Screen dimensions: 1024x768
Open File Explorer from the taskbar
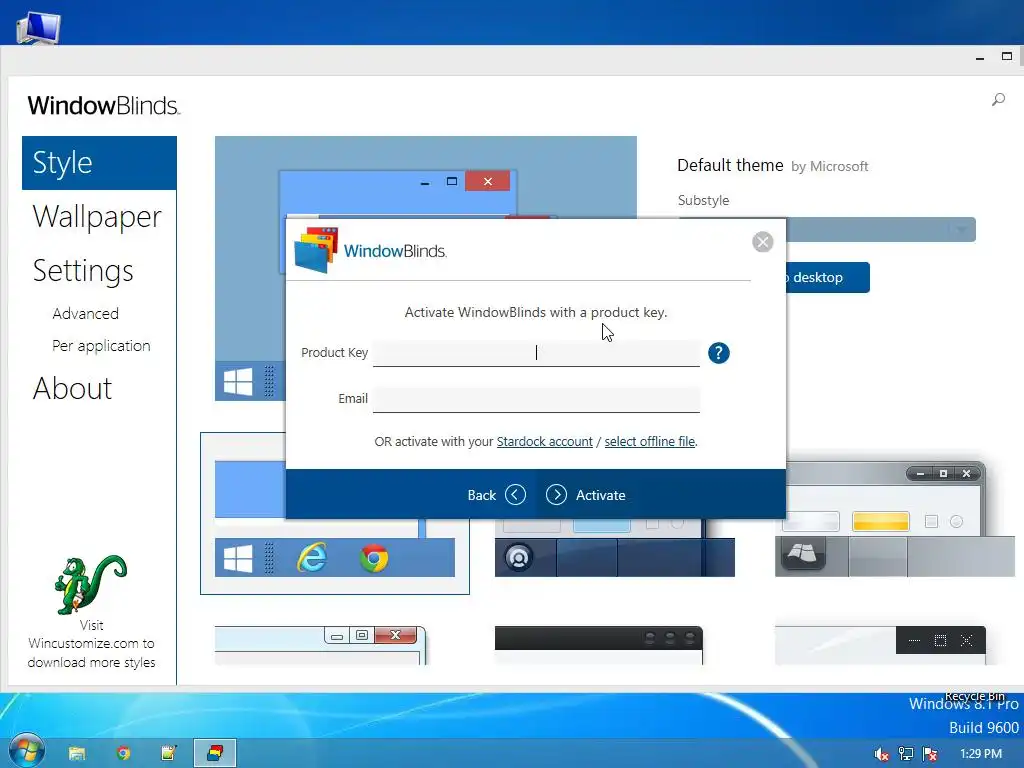pyautogui.click(x=77, y=754)
